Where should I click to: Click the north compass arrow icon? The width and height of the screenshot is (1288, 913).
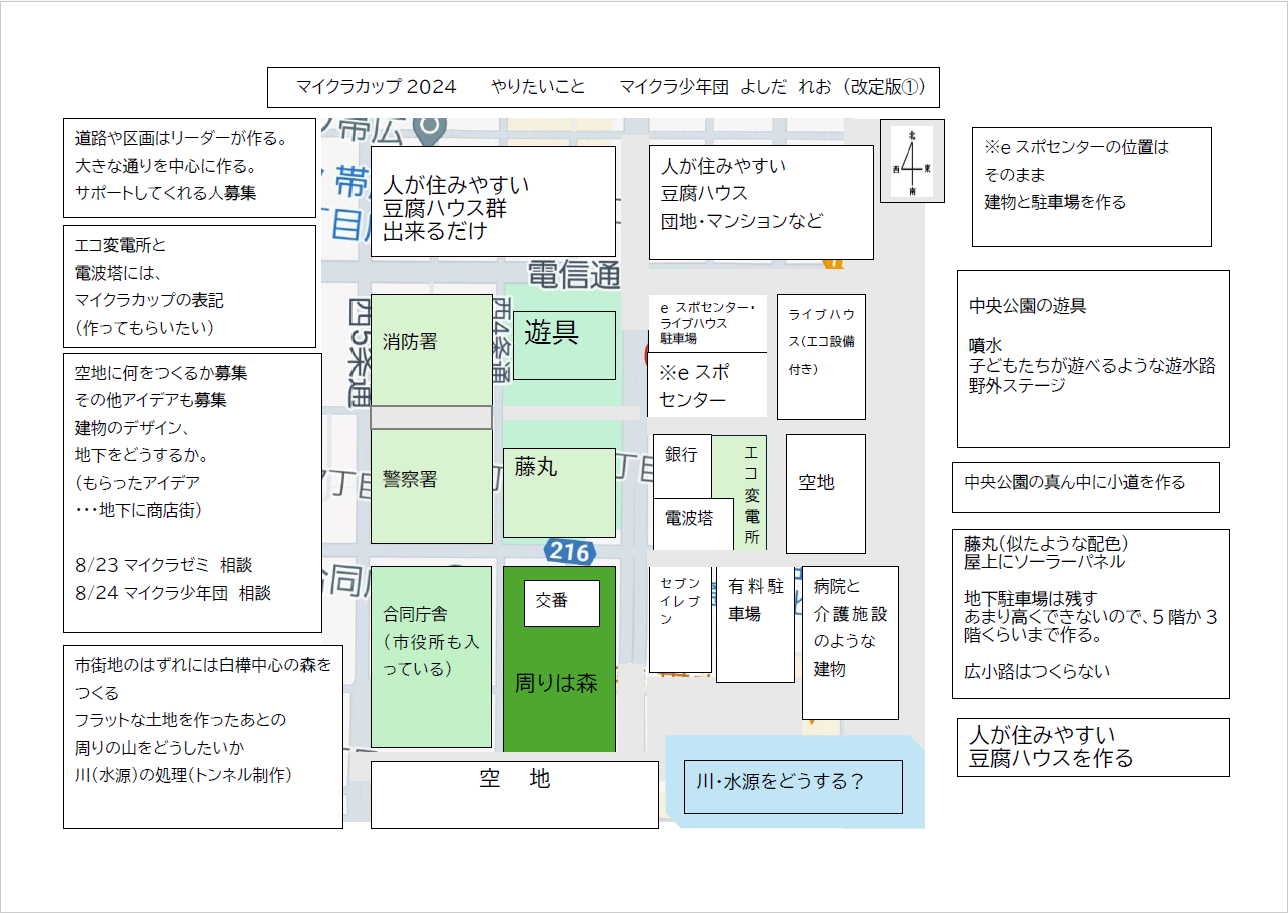(912, 162)
